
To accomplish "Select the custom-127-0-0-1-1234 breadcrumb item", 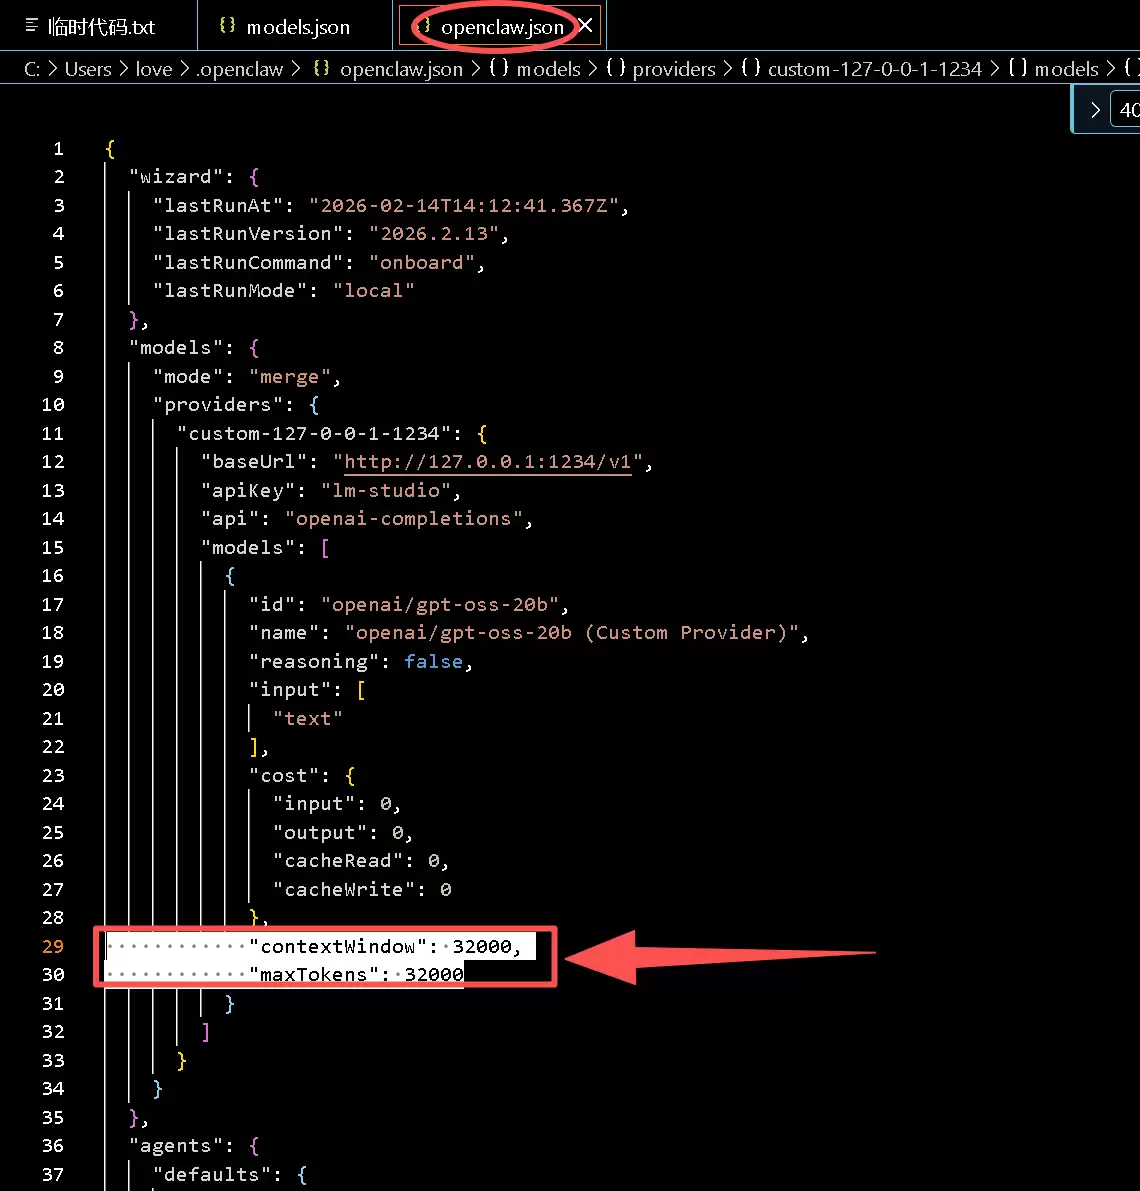I will 874,69.
